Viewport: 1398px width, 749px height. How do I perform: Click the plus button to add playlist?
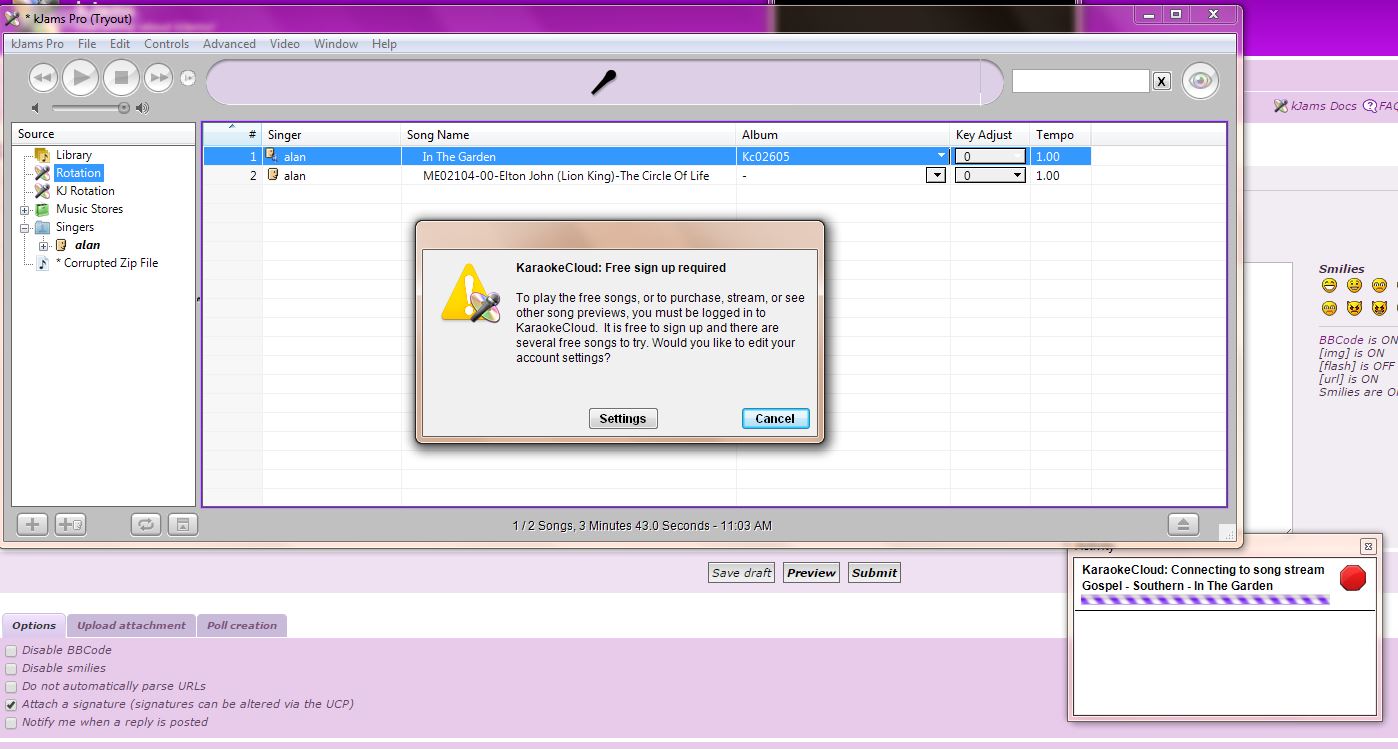[x=32, y=524]
